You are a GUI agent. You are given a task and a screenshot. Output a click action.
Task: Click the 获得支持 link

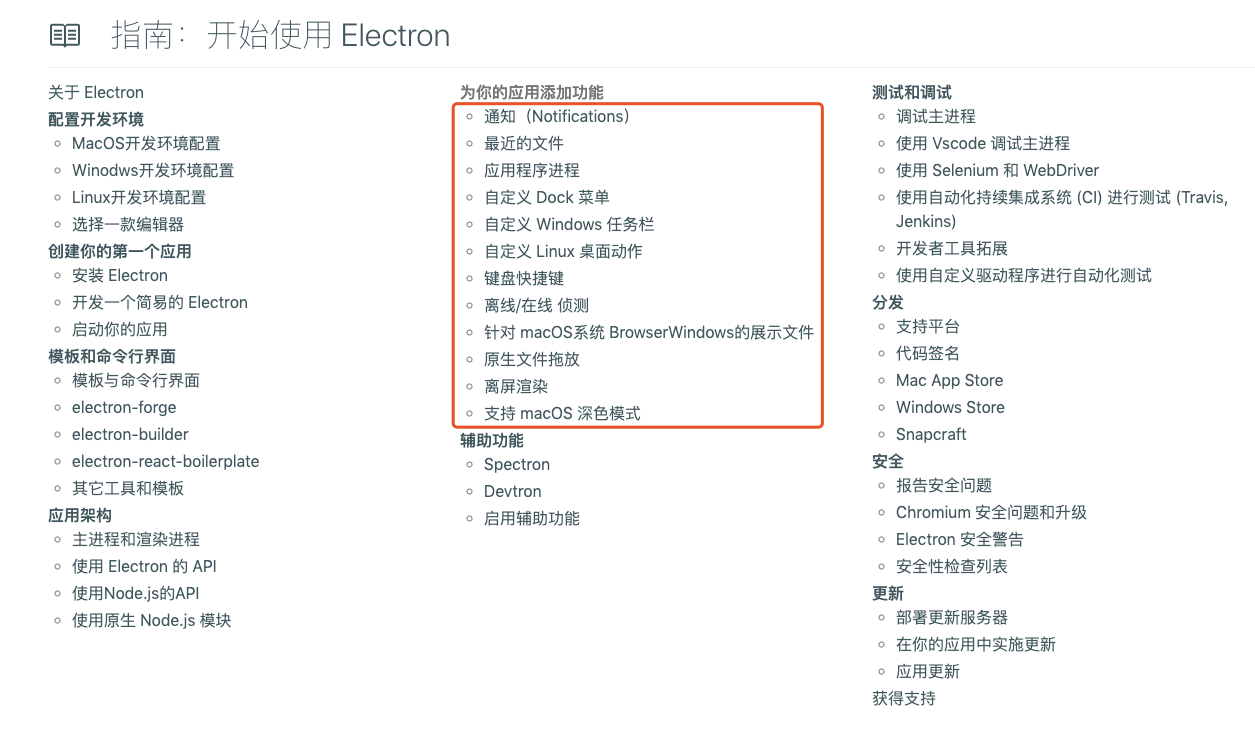(904, 699)
